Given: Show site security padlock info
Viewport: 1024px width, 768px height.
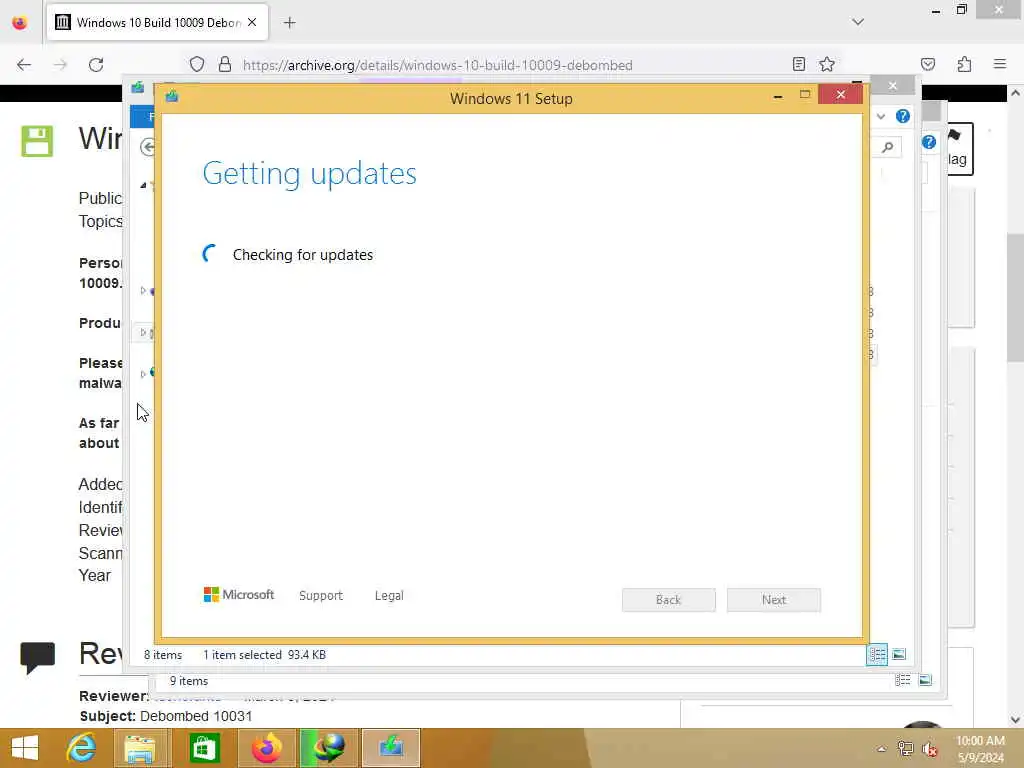Looking at the screenshot, I should pyautogui.click(x=225, y=65).
